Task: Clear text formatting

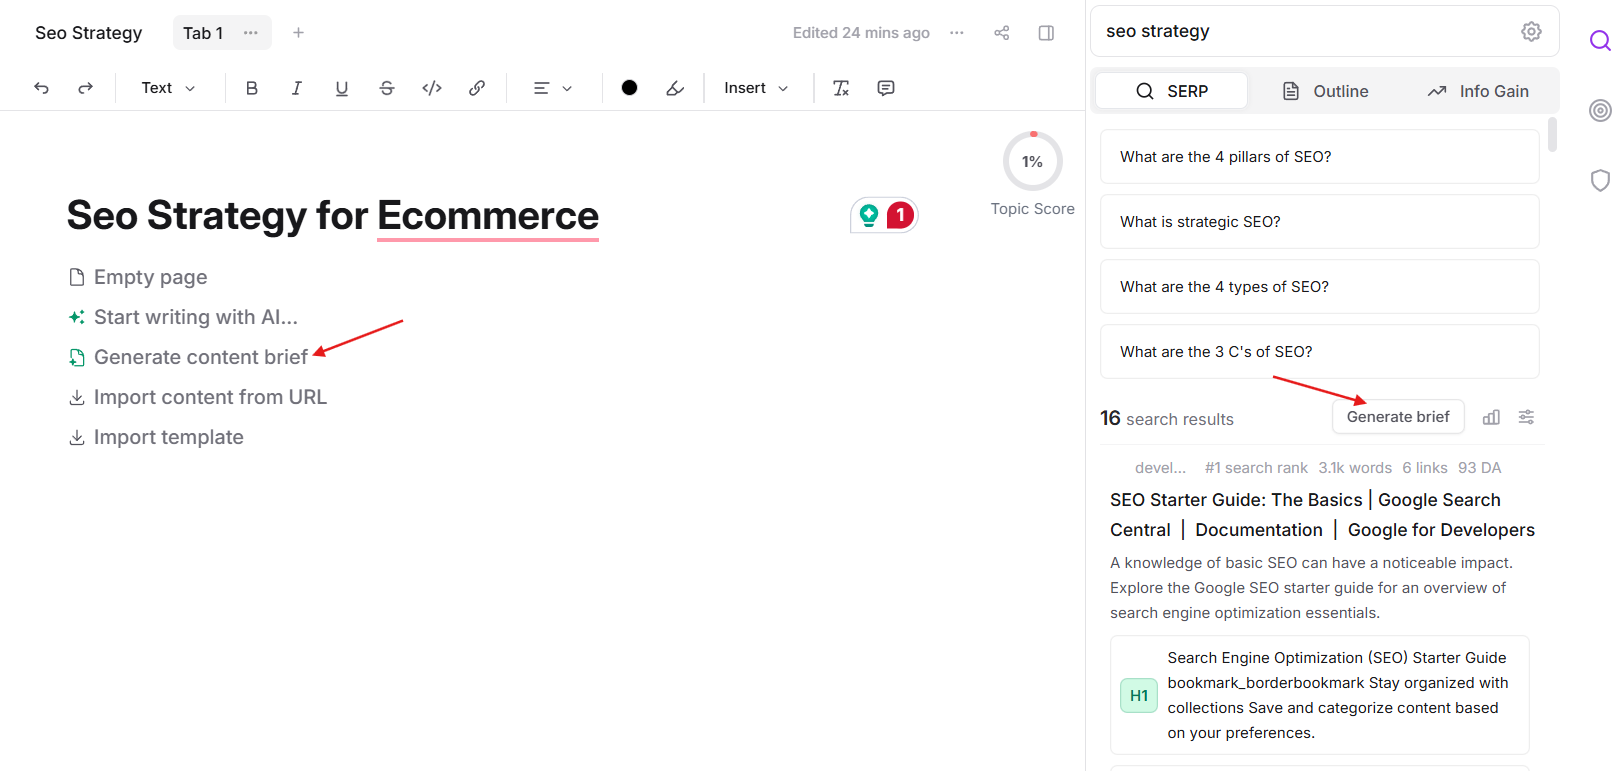Action: [841, 88]
